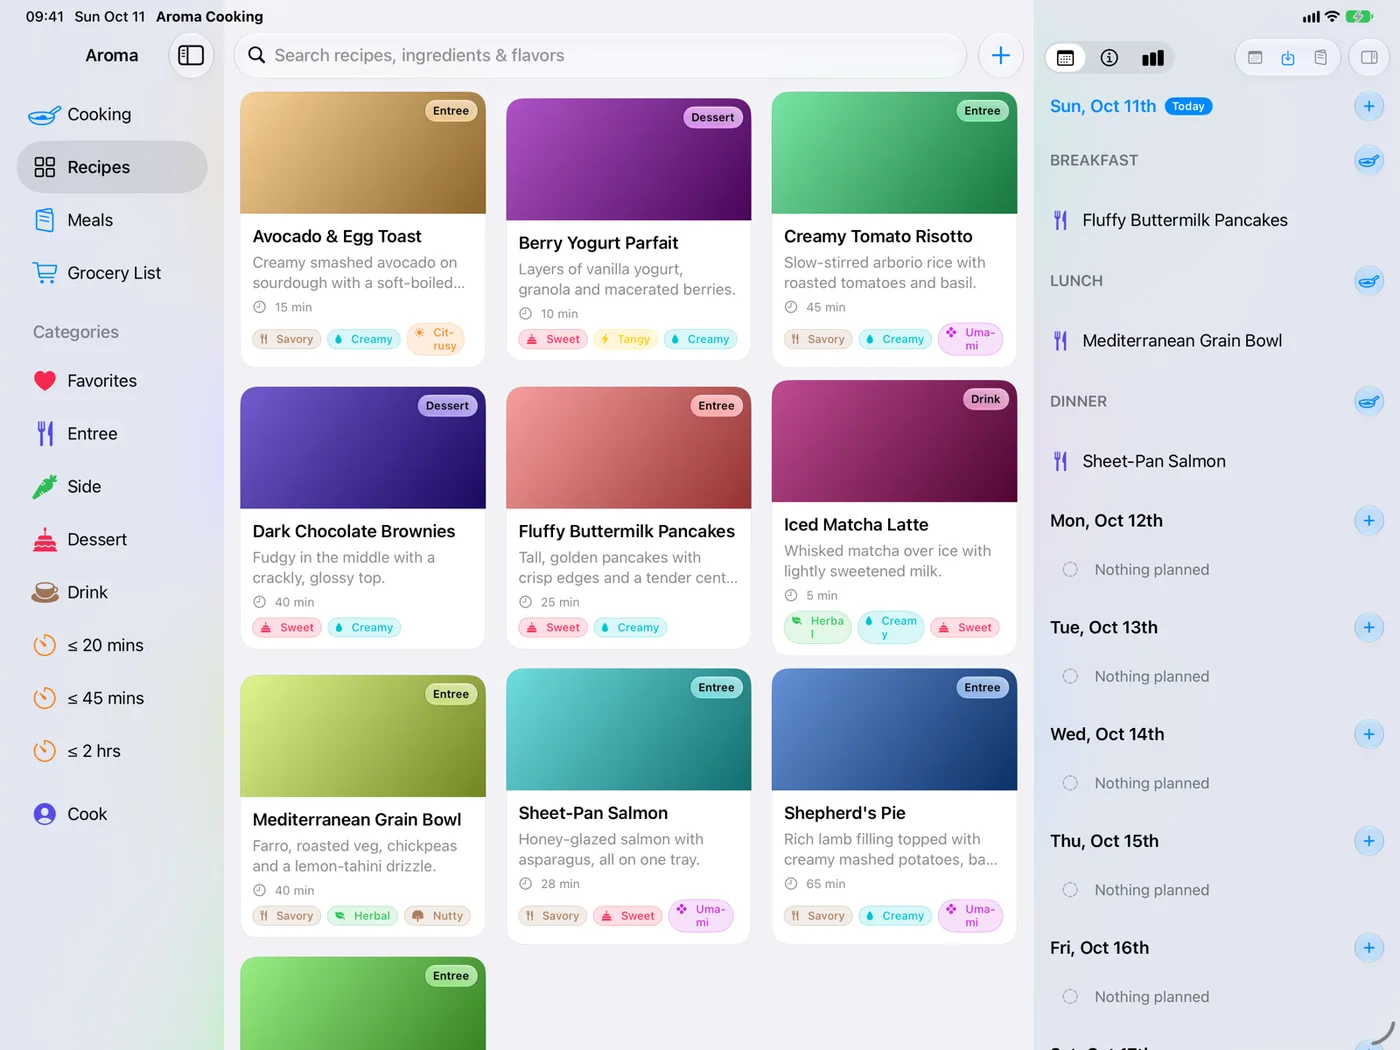The width and height of the screenshot is (1400, 1050).
Task: Open the Cook profile item
Action: coord(112,815)
